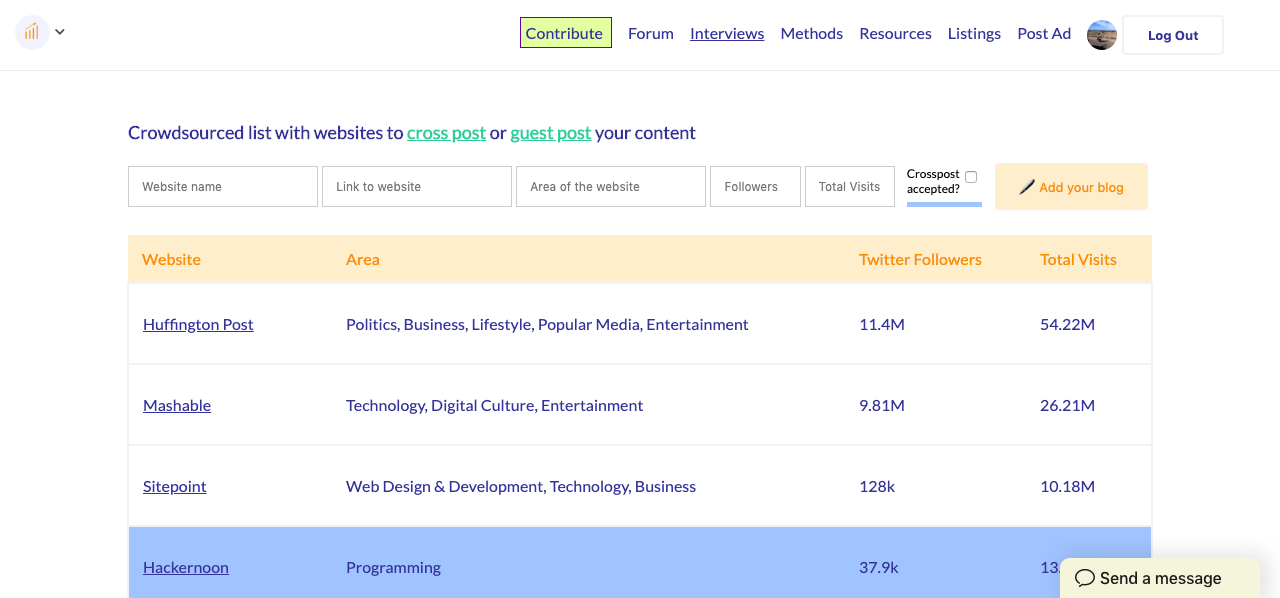This screenshot has width=1280, height=598.
Task: Click the site logo bar chart icon
Action: pyautogui.click(x=32, y=32)
